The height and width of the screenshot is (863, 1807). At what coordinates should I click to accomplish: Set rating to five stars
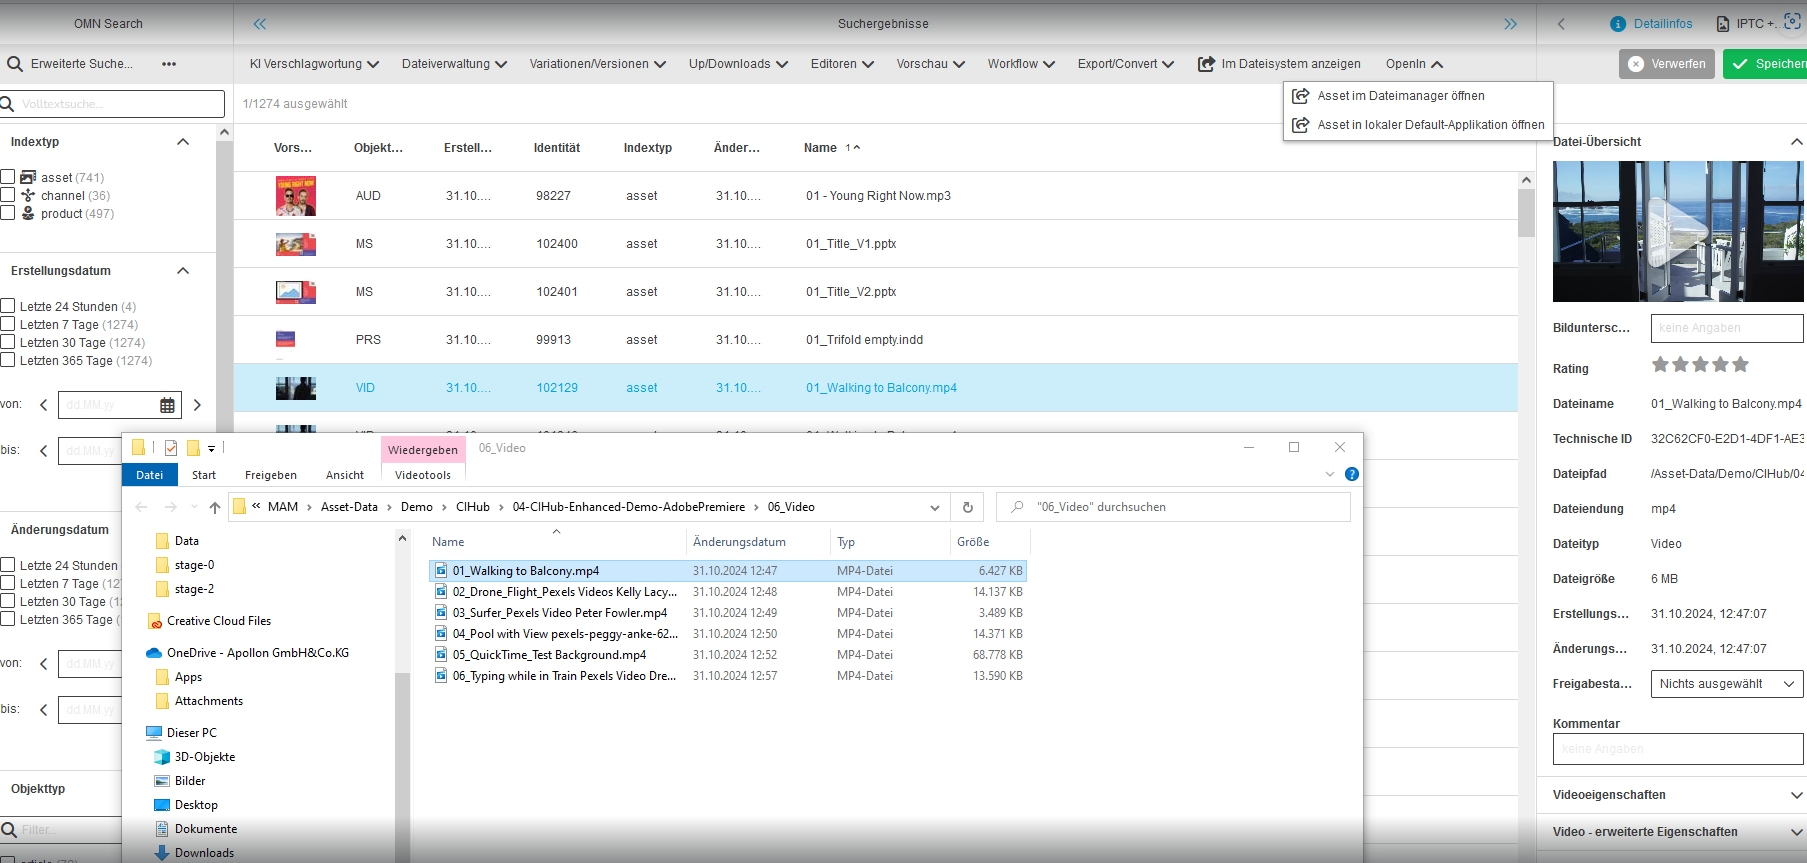tap(1740, 365)
